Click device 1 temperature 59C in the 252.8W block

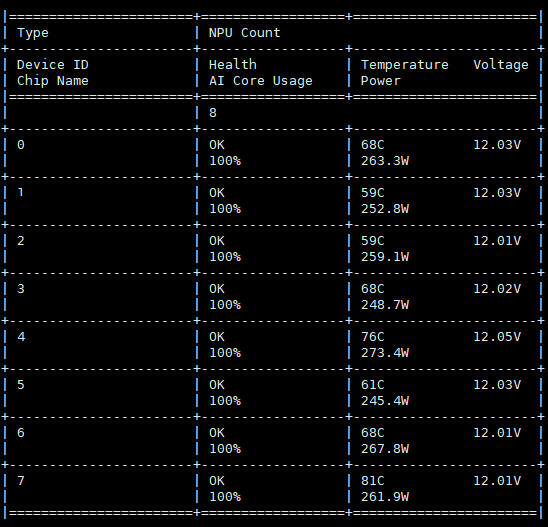[x=373, y=193]
